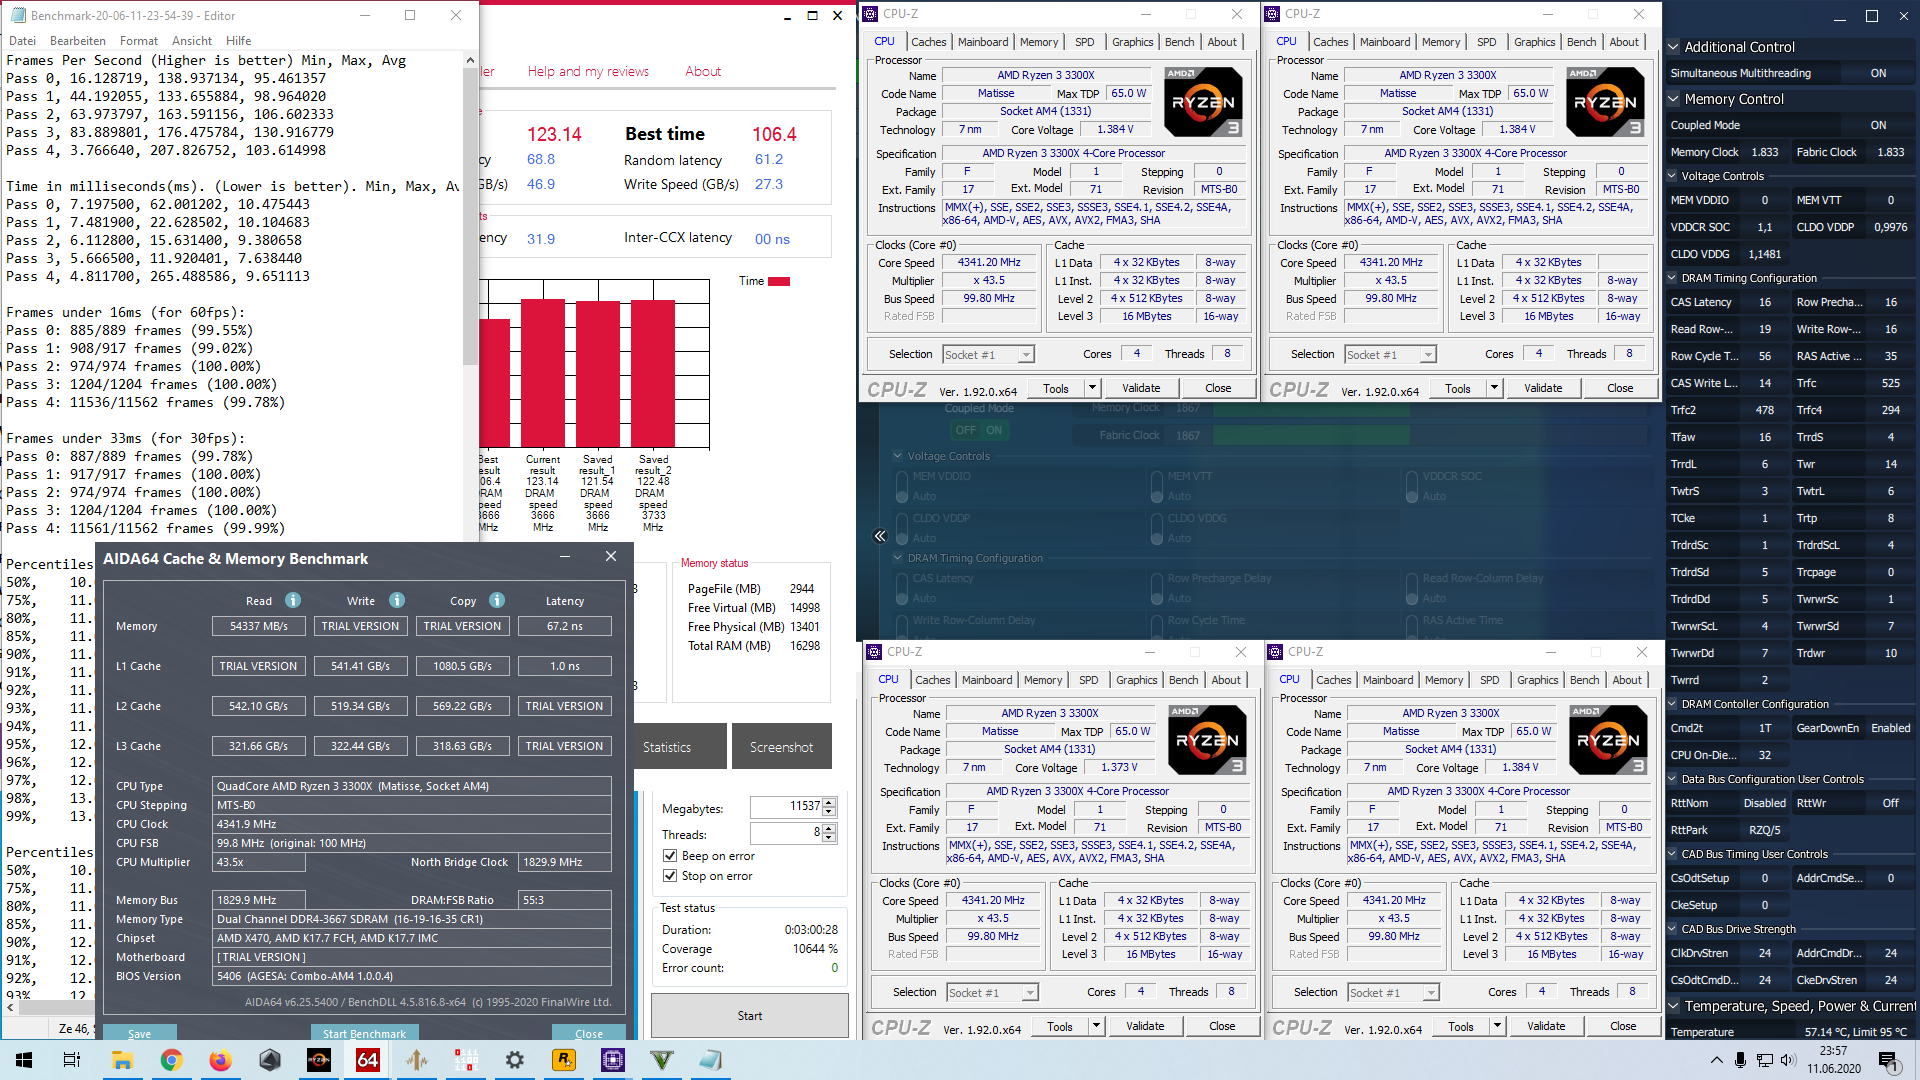
Task: Launch Firefox from the taskbar
Action: [x=220, y=1060]
